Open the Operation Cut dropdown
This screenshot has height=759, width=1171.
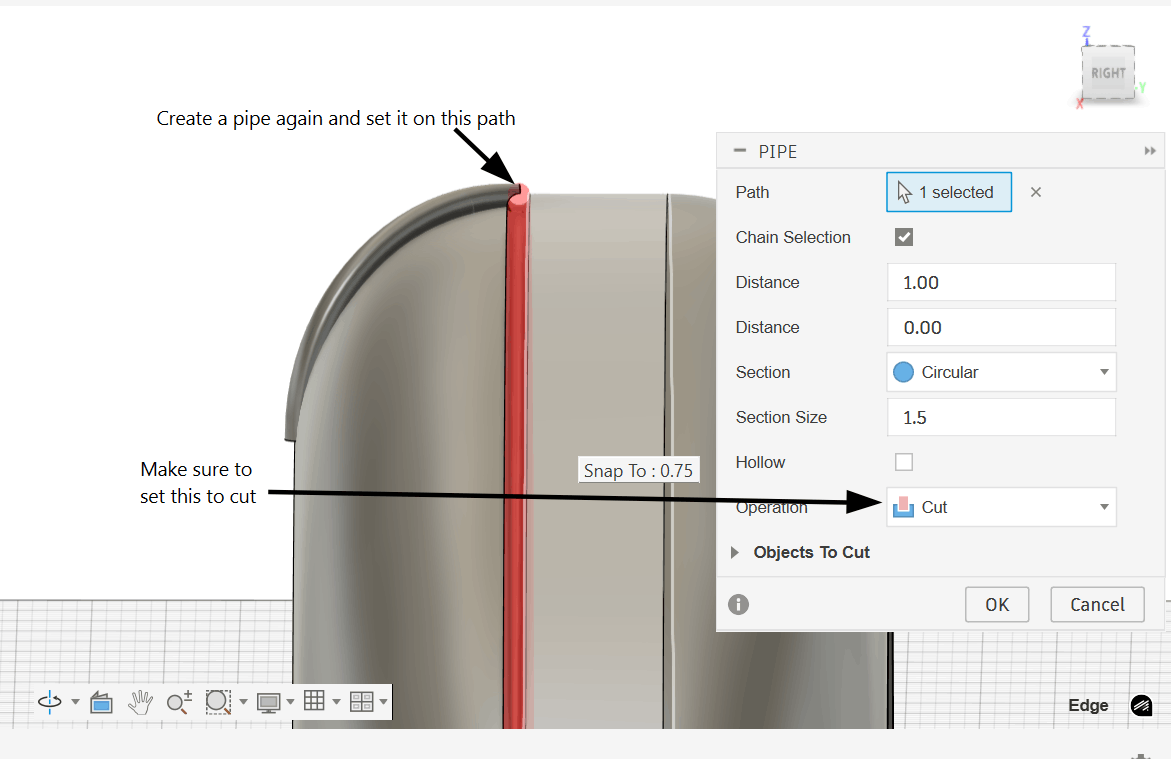coord(1001,507)
